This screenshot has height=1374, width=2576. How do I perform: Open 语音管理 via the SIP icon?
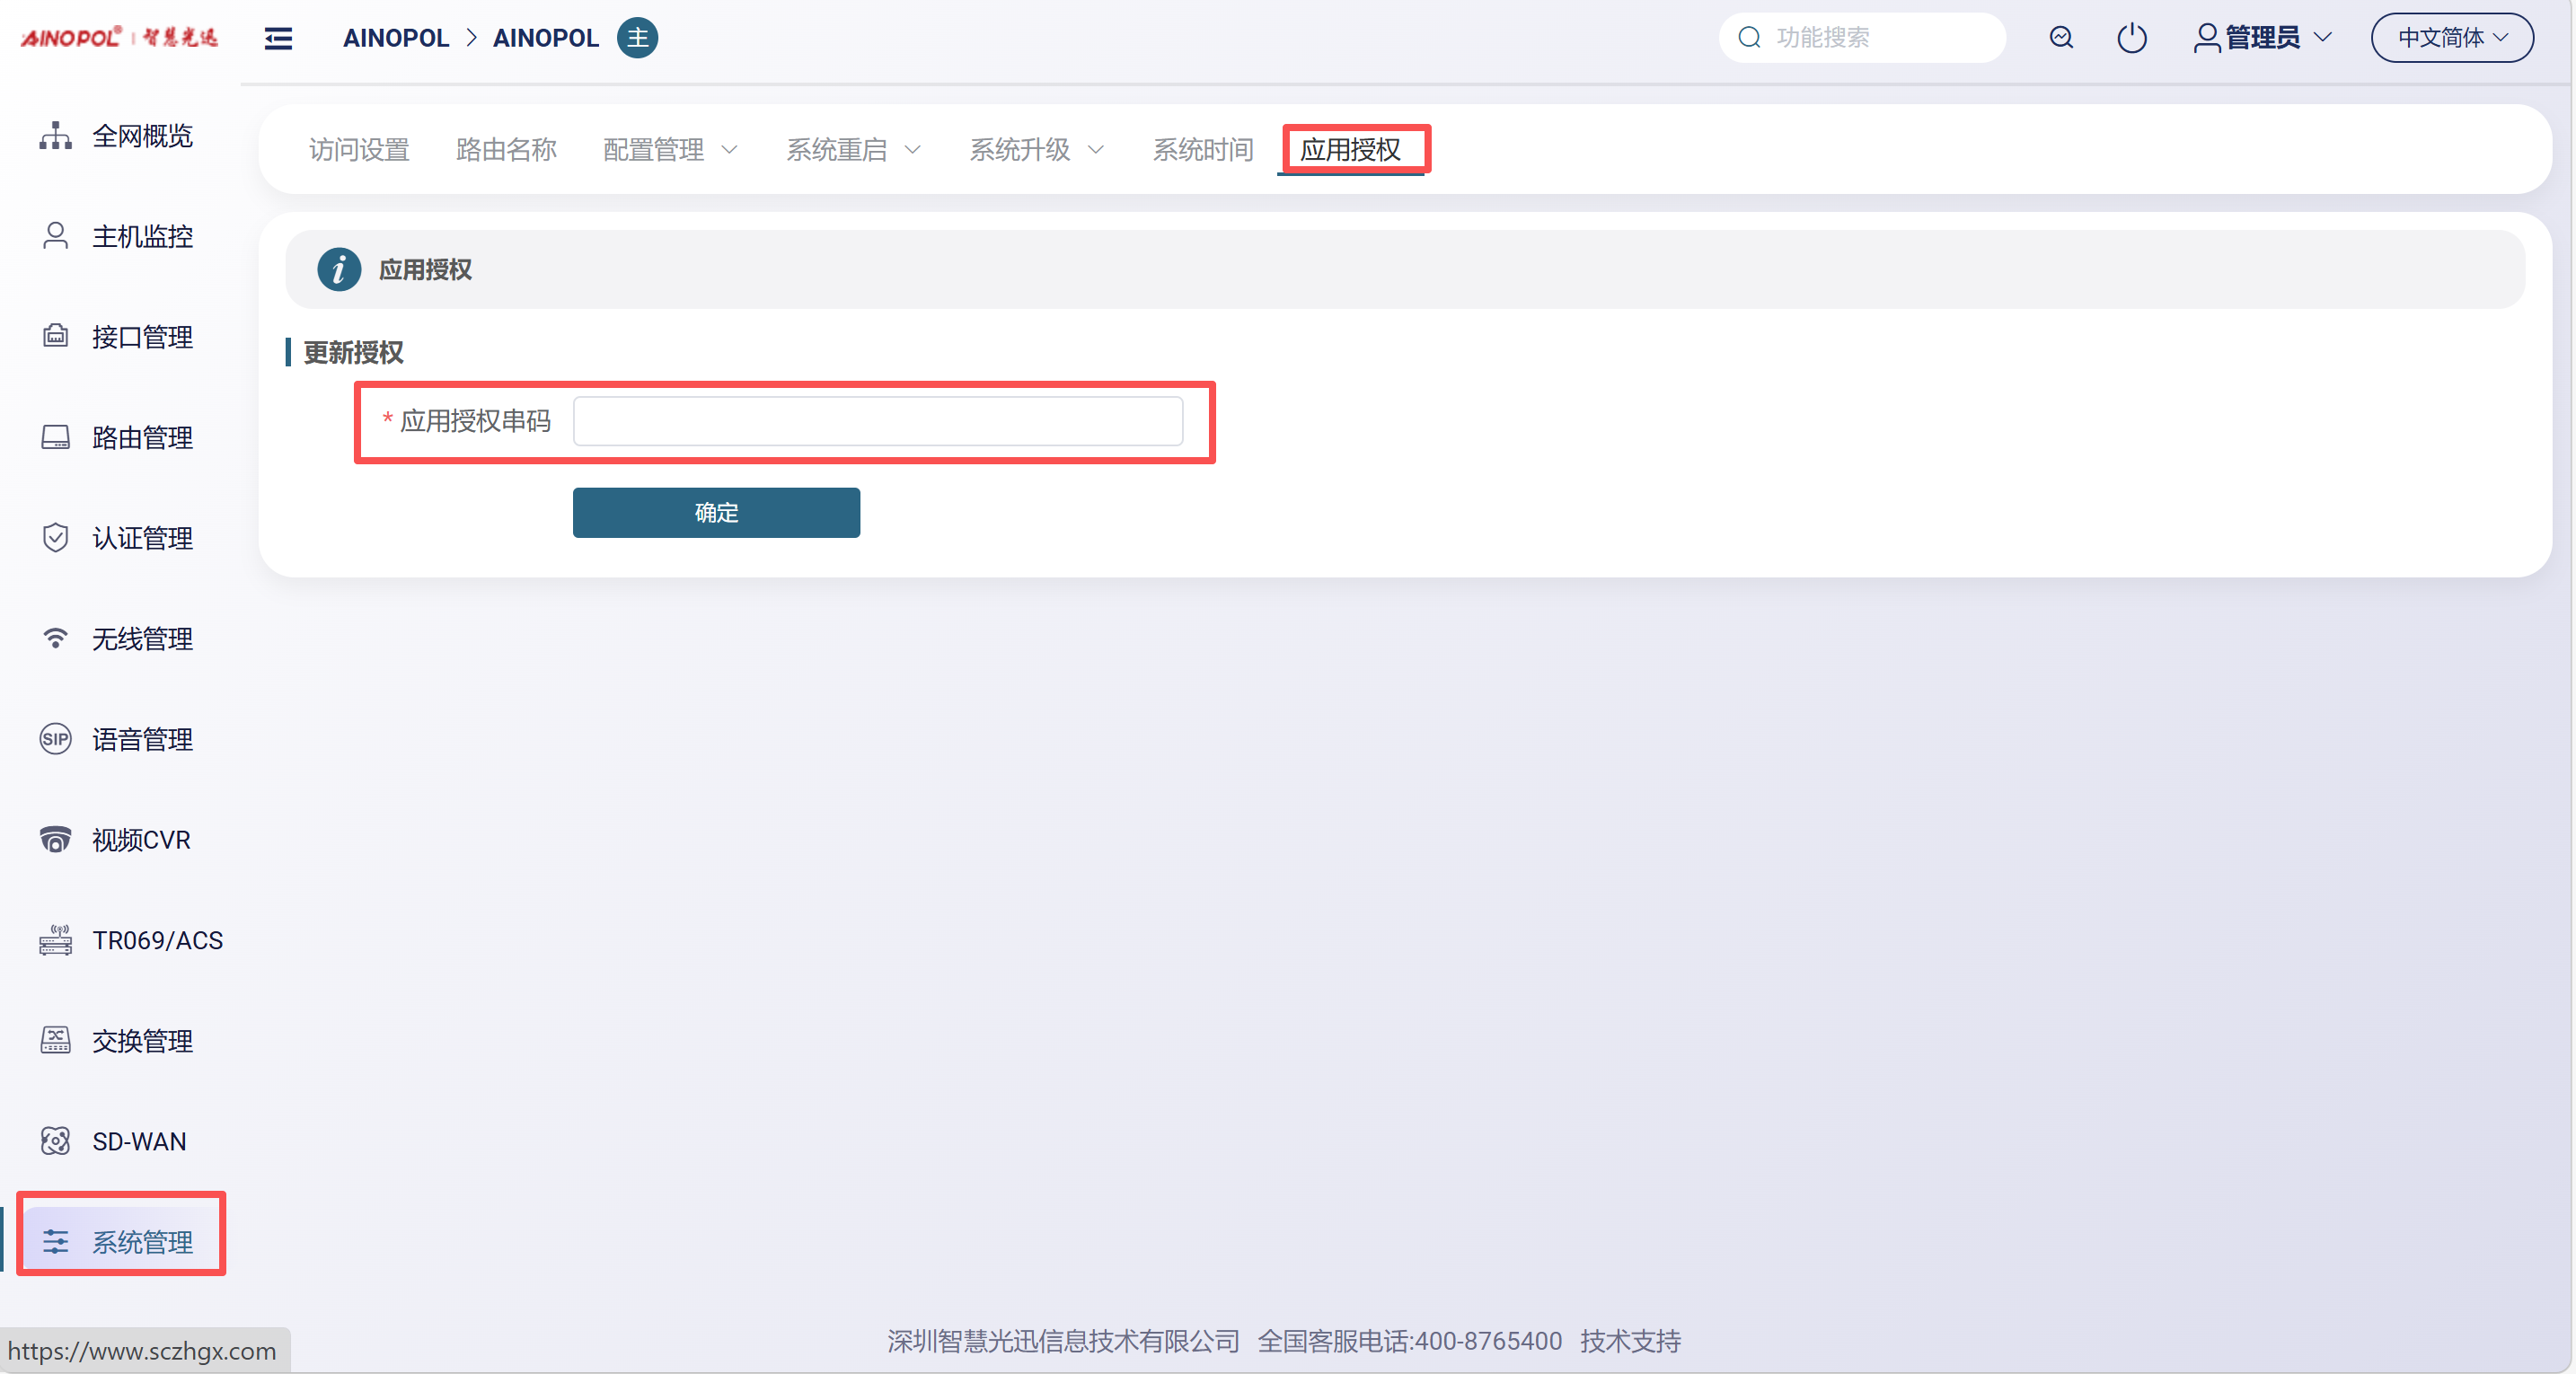pyautogui.click(x=55, y=739)
